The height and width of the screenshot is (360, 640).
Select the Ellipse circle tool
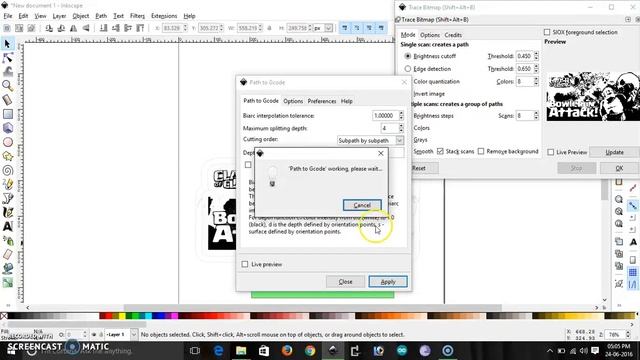7,142
